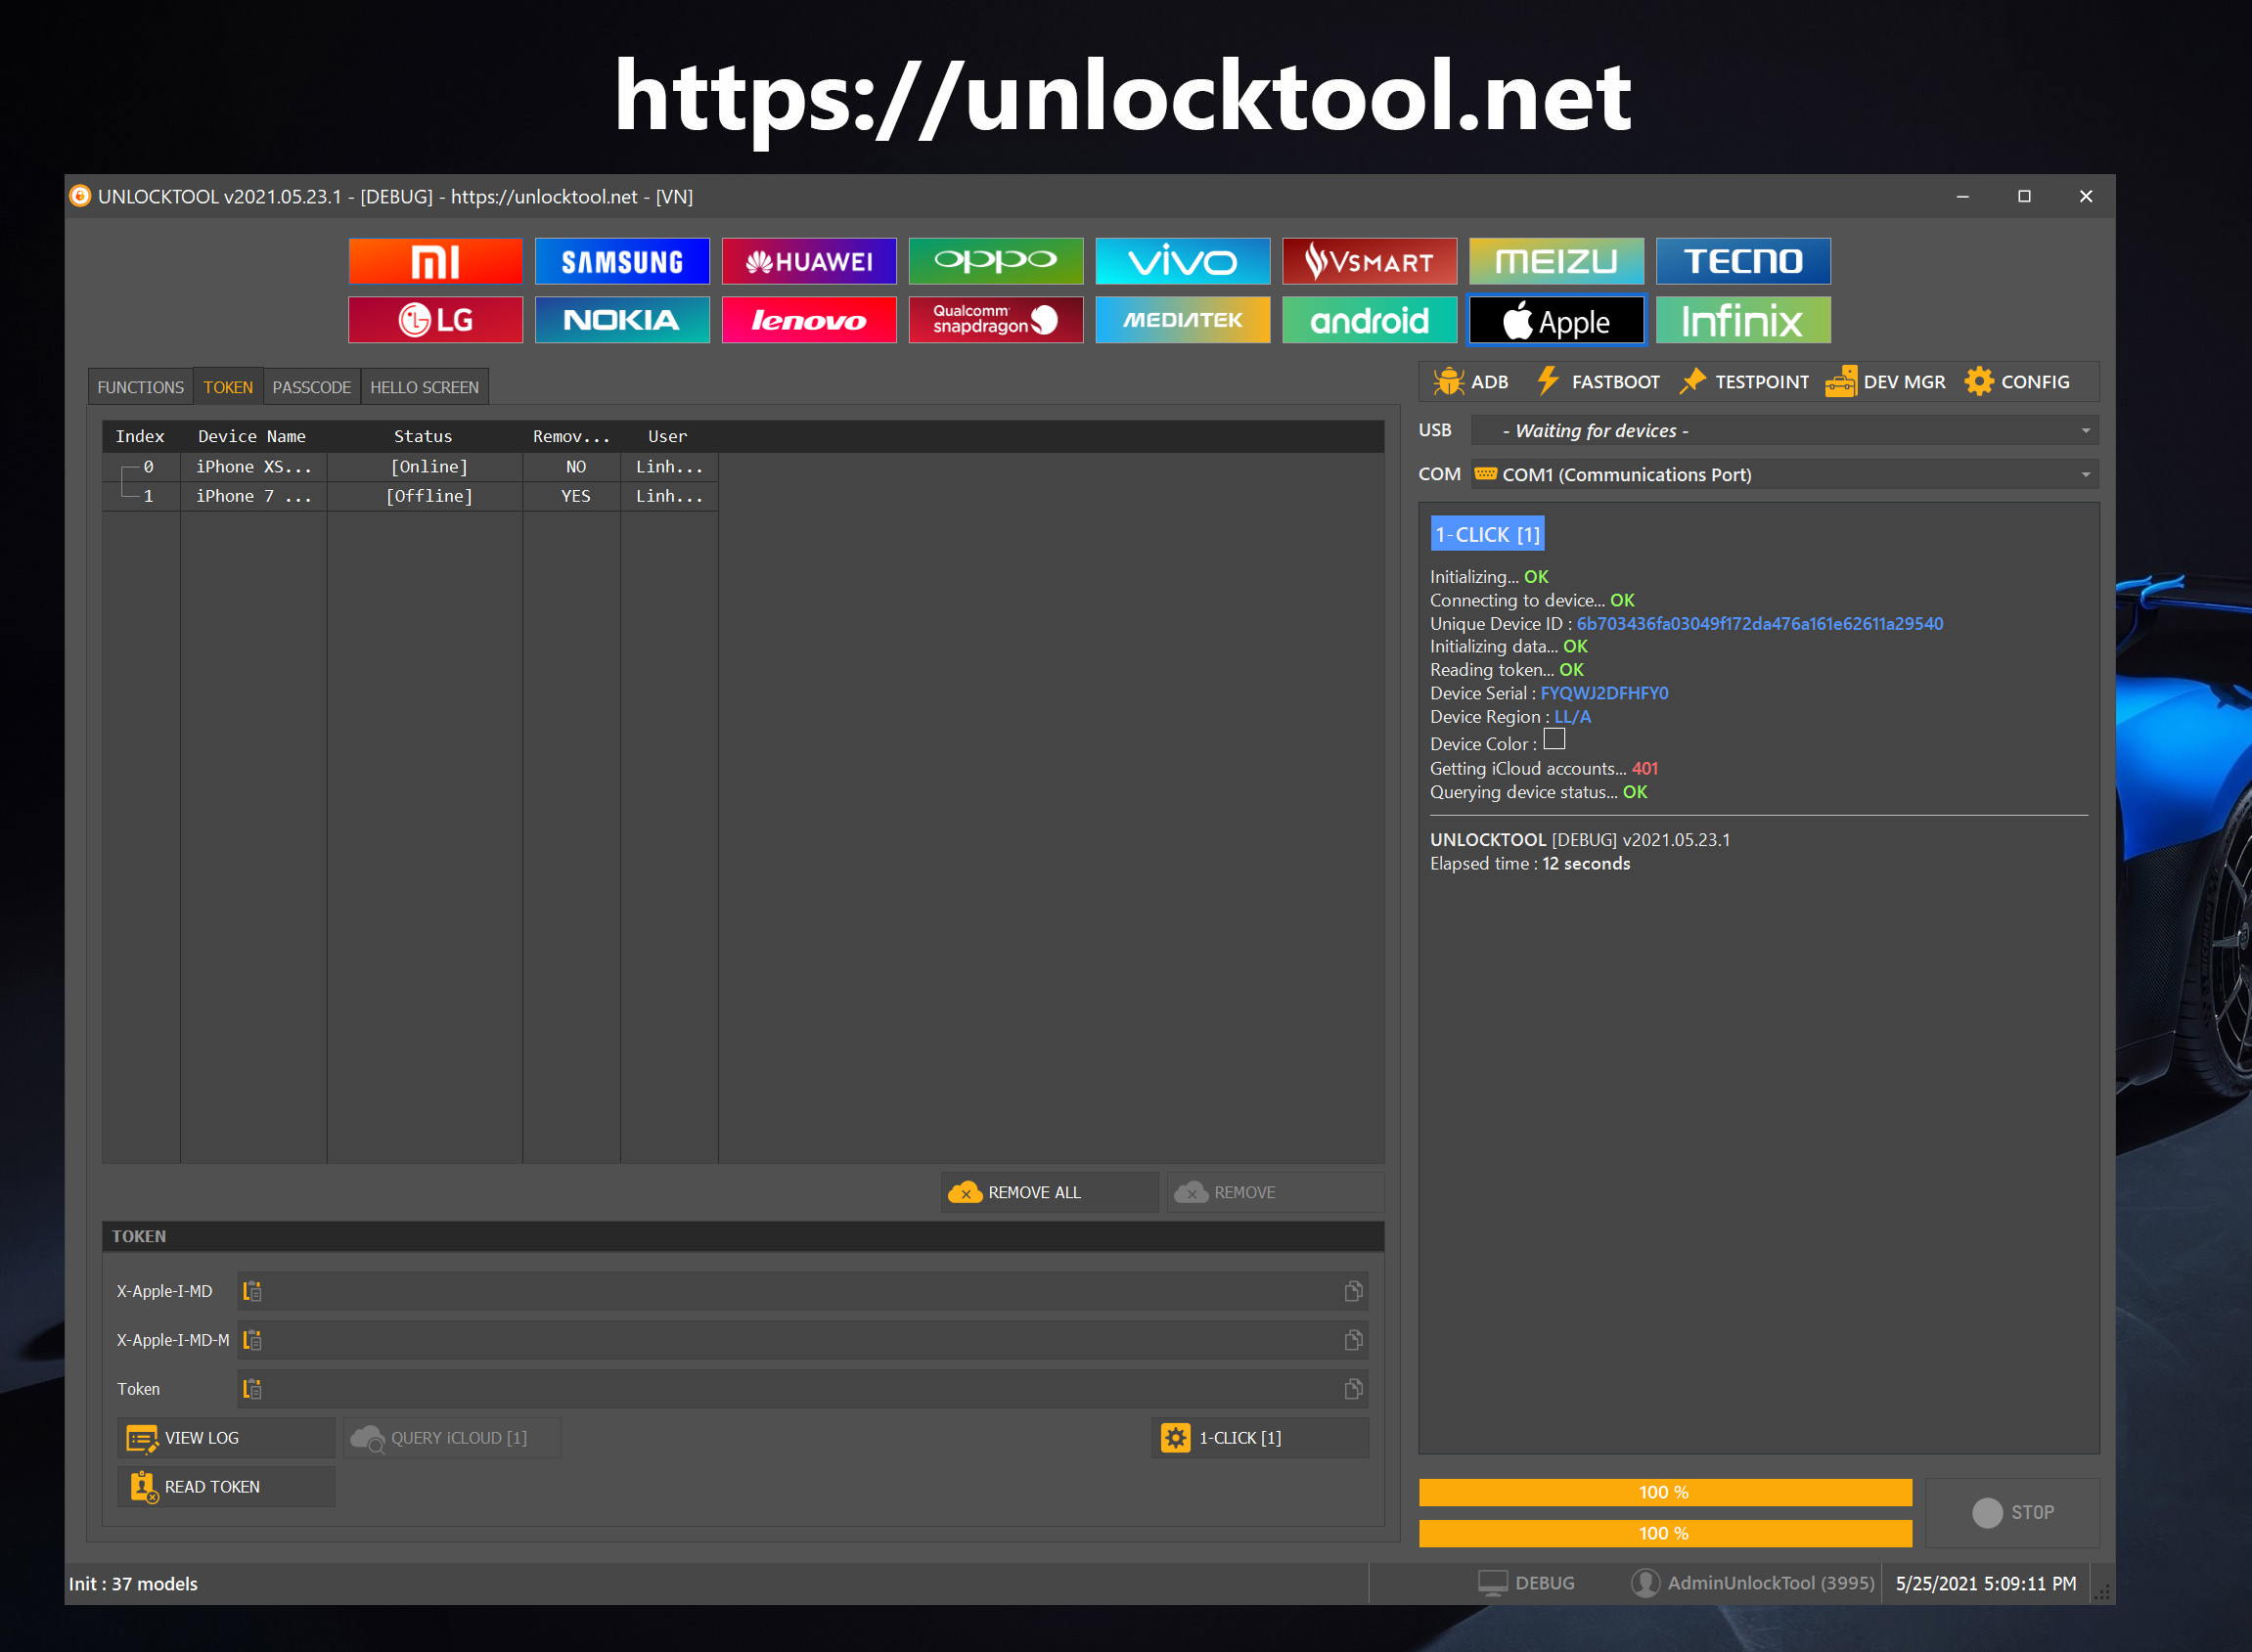Open the Qualcomm Snapdragon tile
Image resolution: width=2252 pixels, height=1652 pixels.
pos(996,320)
